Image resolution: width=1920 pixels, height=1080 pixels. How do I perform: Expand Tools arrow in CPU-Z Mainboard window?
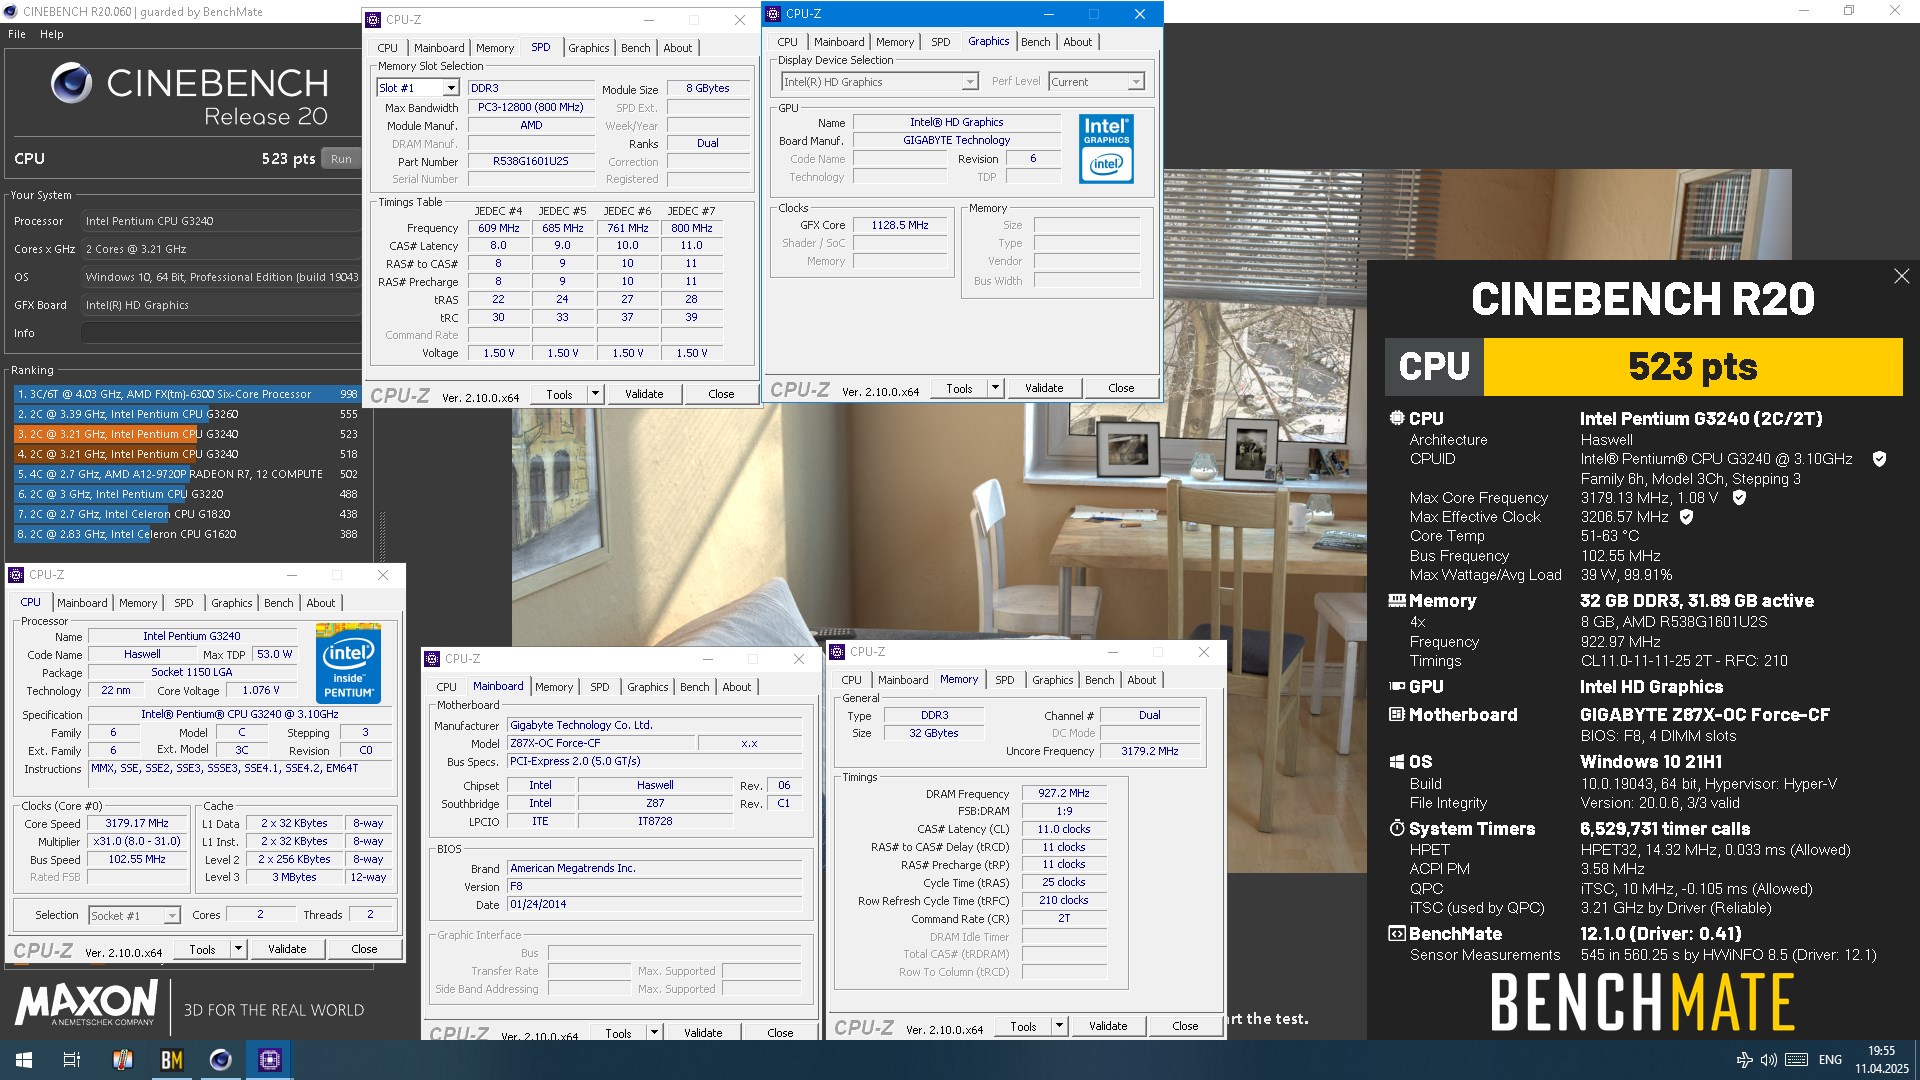click(x=654, y=1032)
